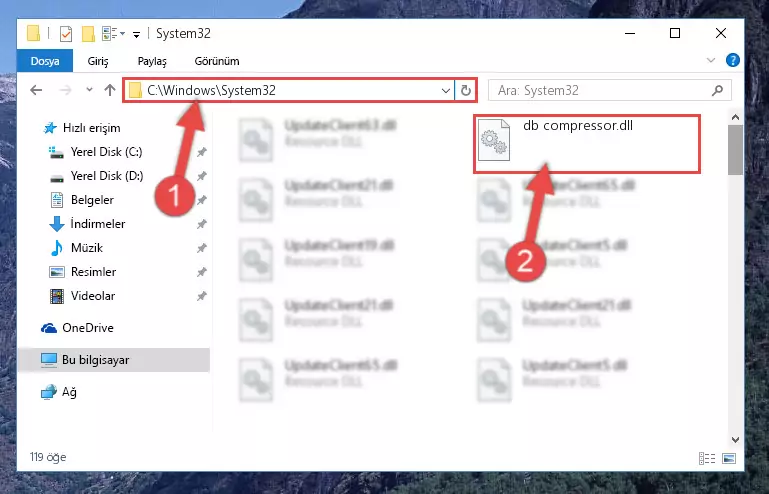Open the Explorer help question mark

coord(733,60)
